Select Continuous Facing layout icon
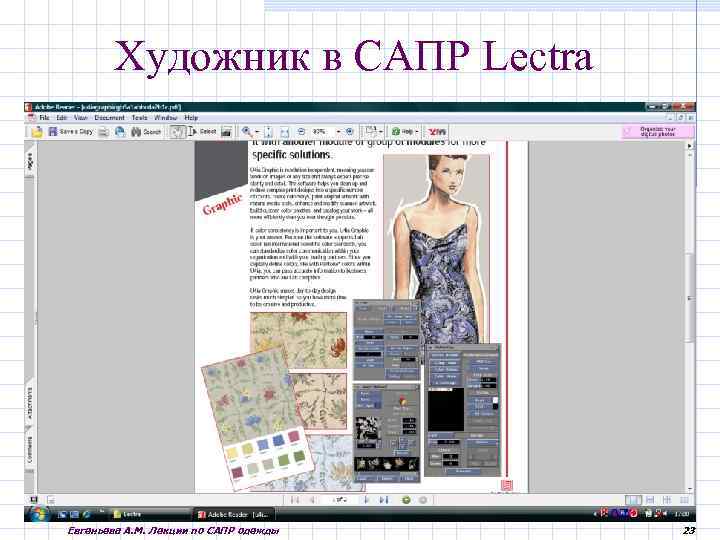 pyautogui.click(x=667, y=500)
